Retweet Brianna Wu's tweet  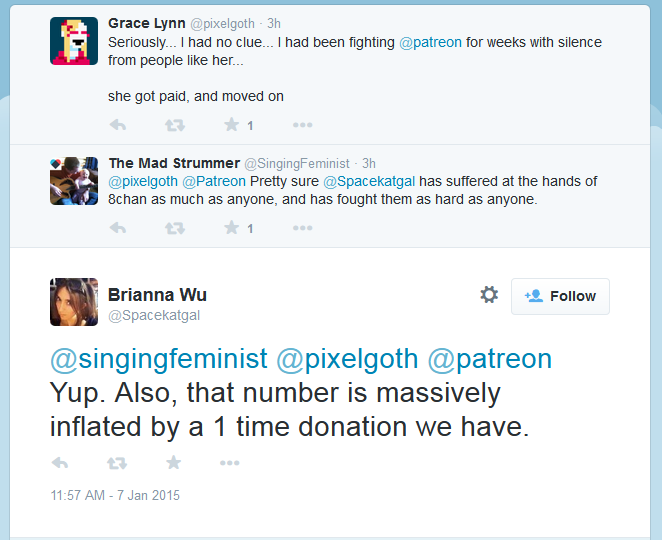pyautogui.click(x=117, y=463)
